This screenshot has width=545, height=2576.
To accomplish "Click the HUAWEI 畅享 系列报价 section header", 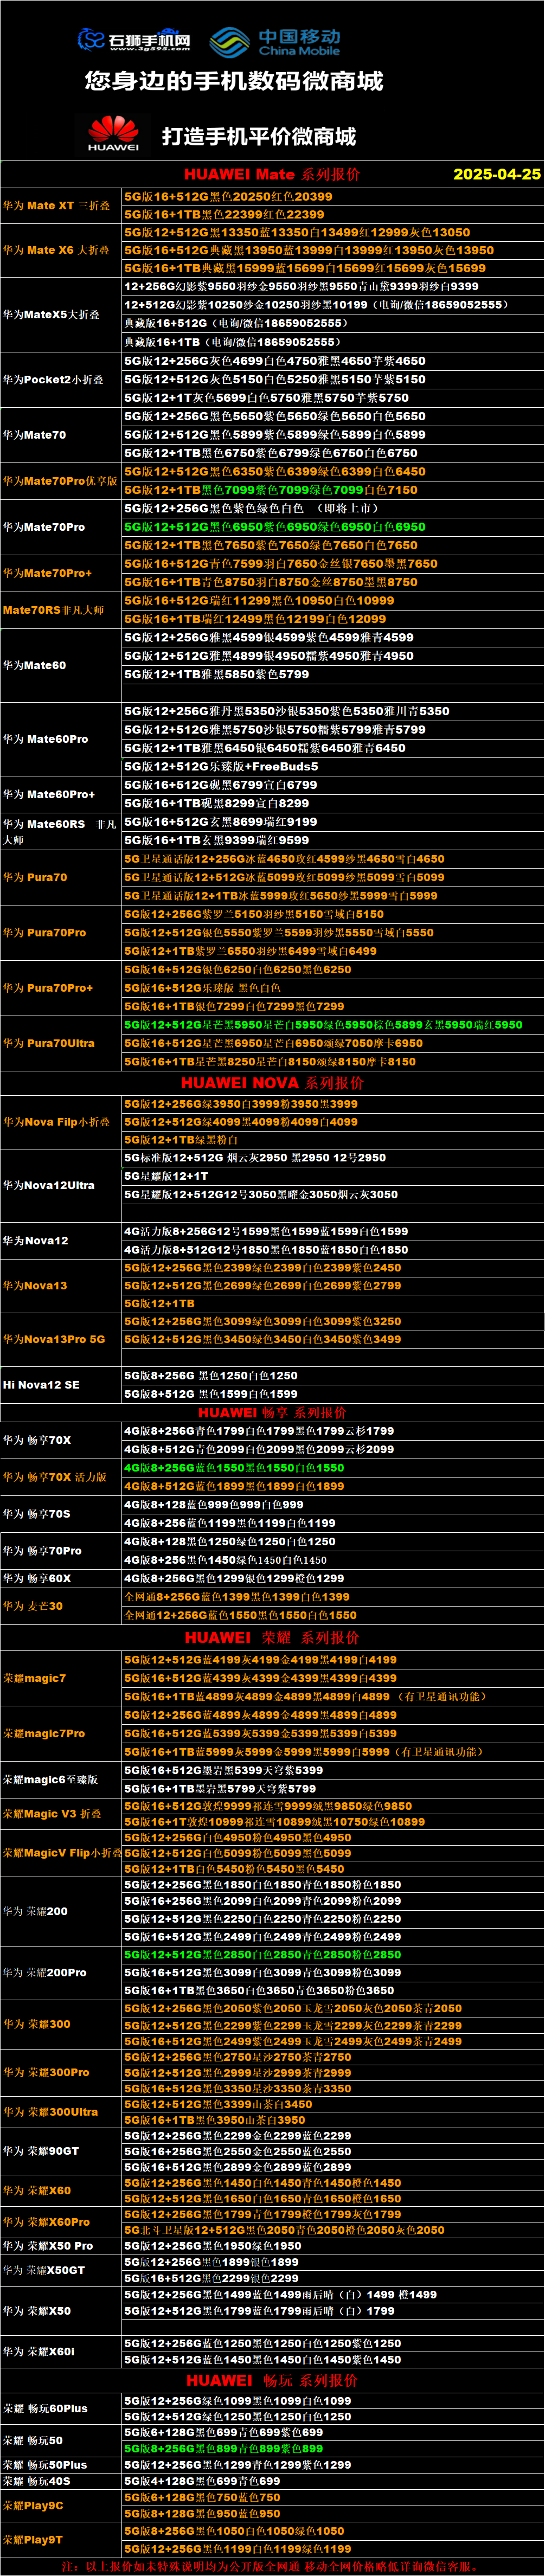I will coord(272,1413).
